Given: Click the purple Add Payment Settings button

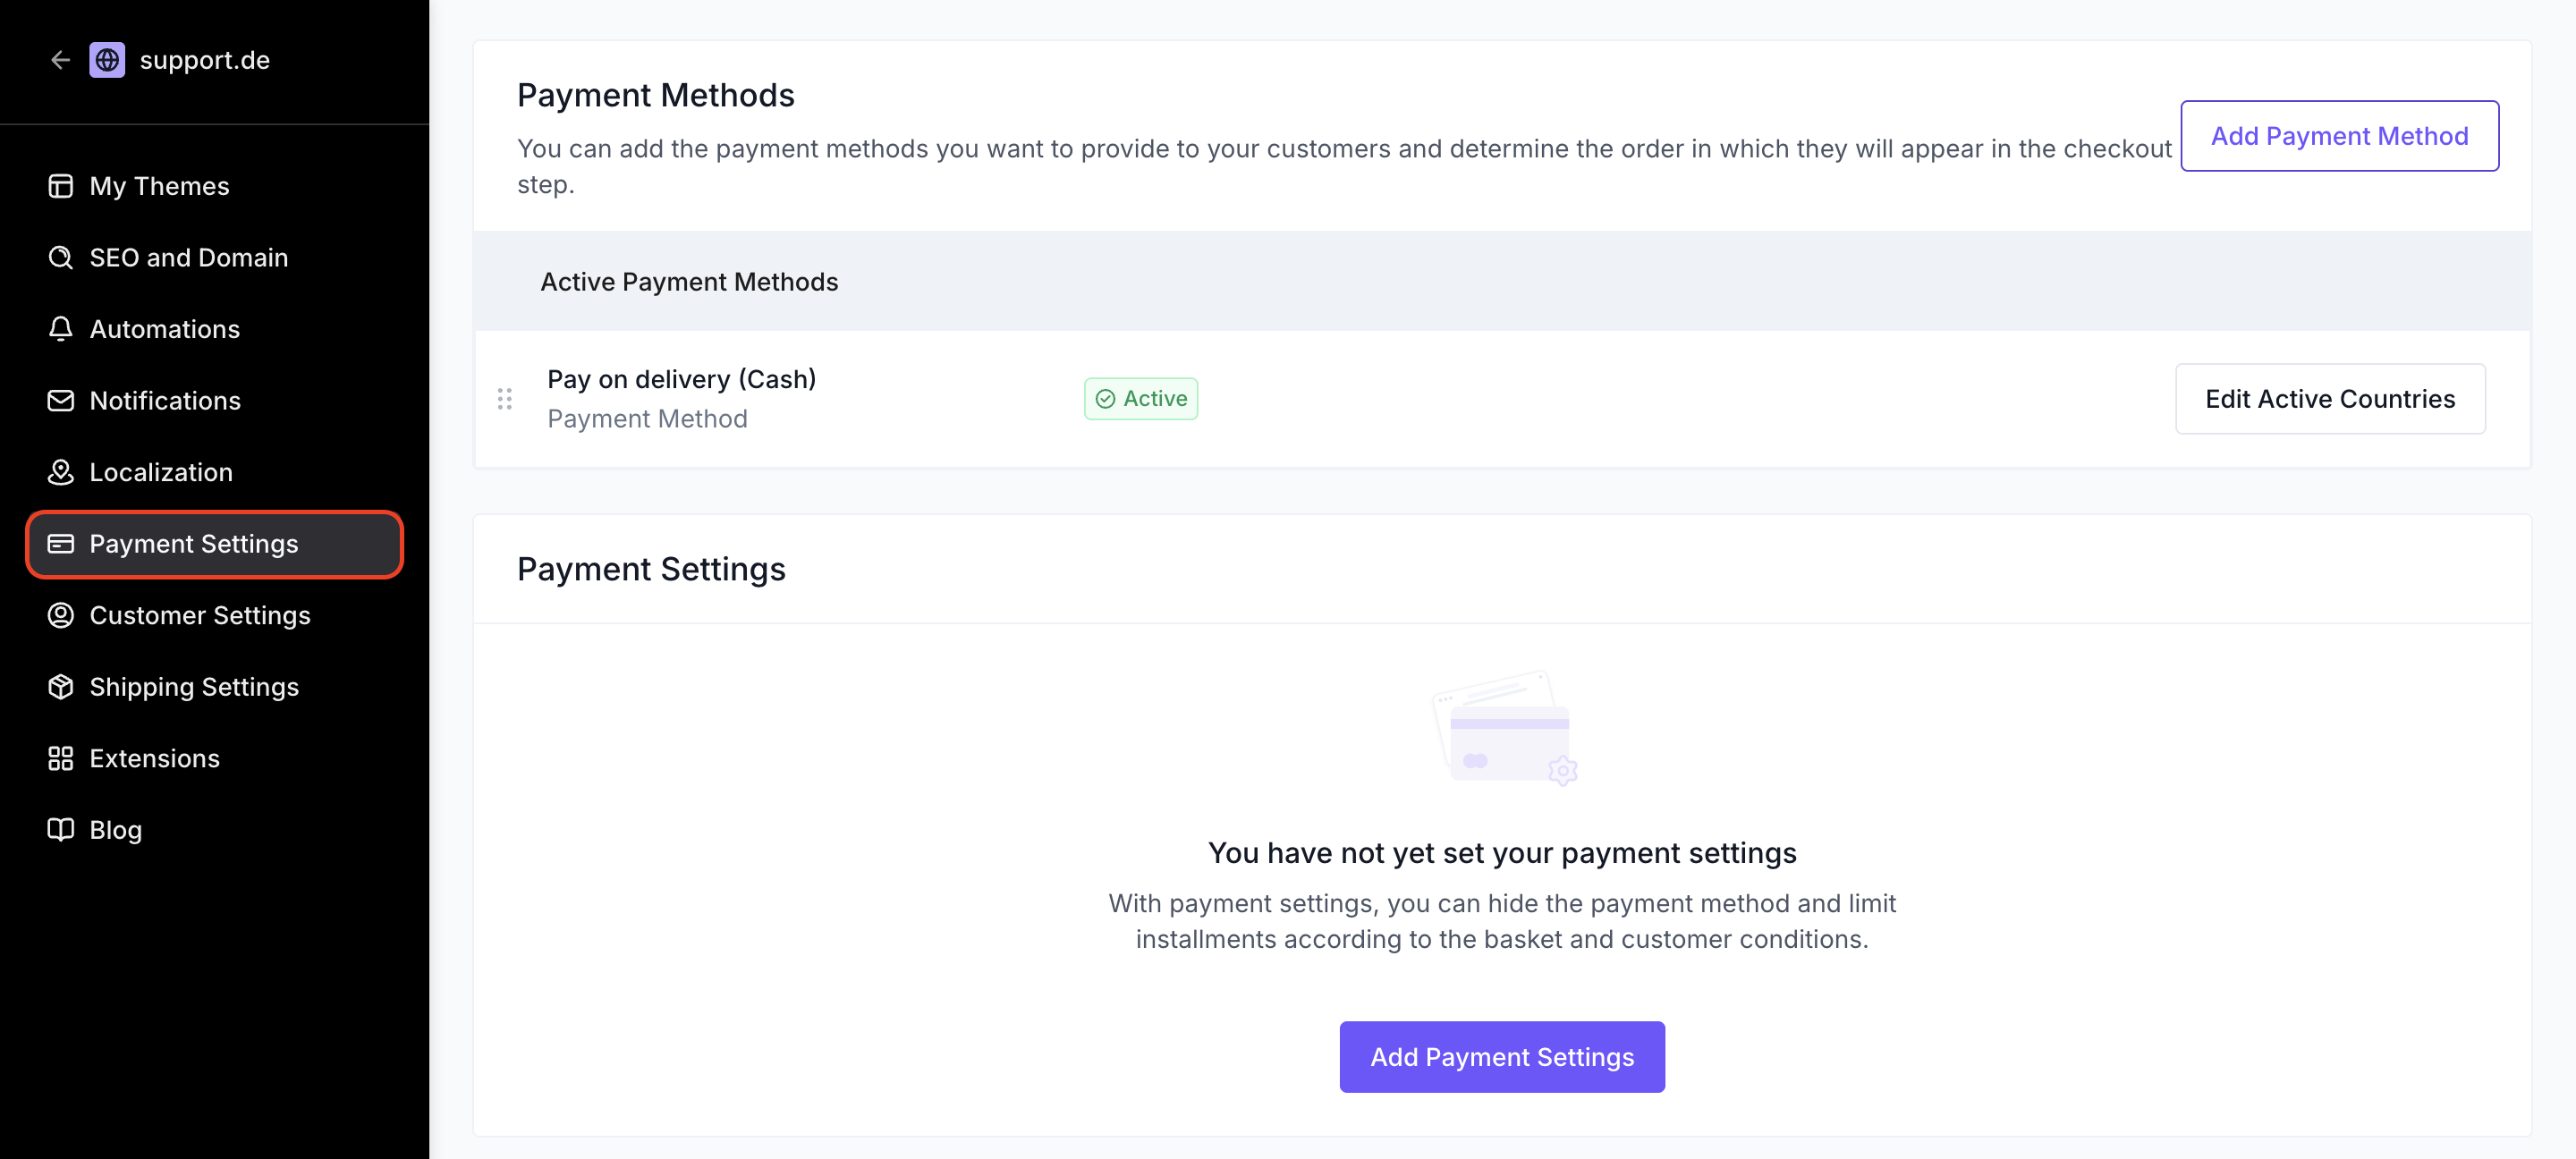Looking at the screenshot, I should [1502, 1057].
